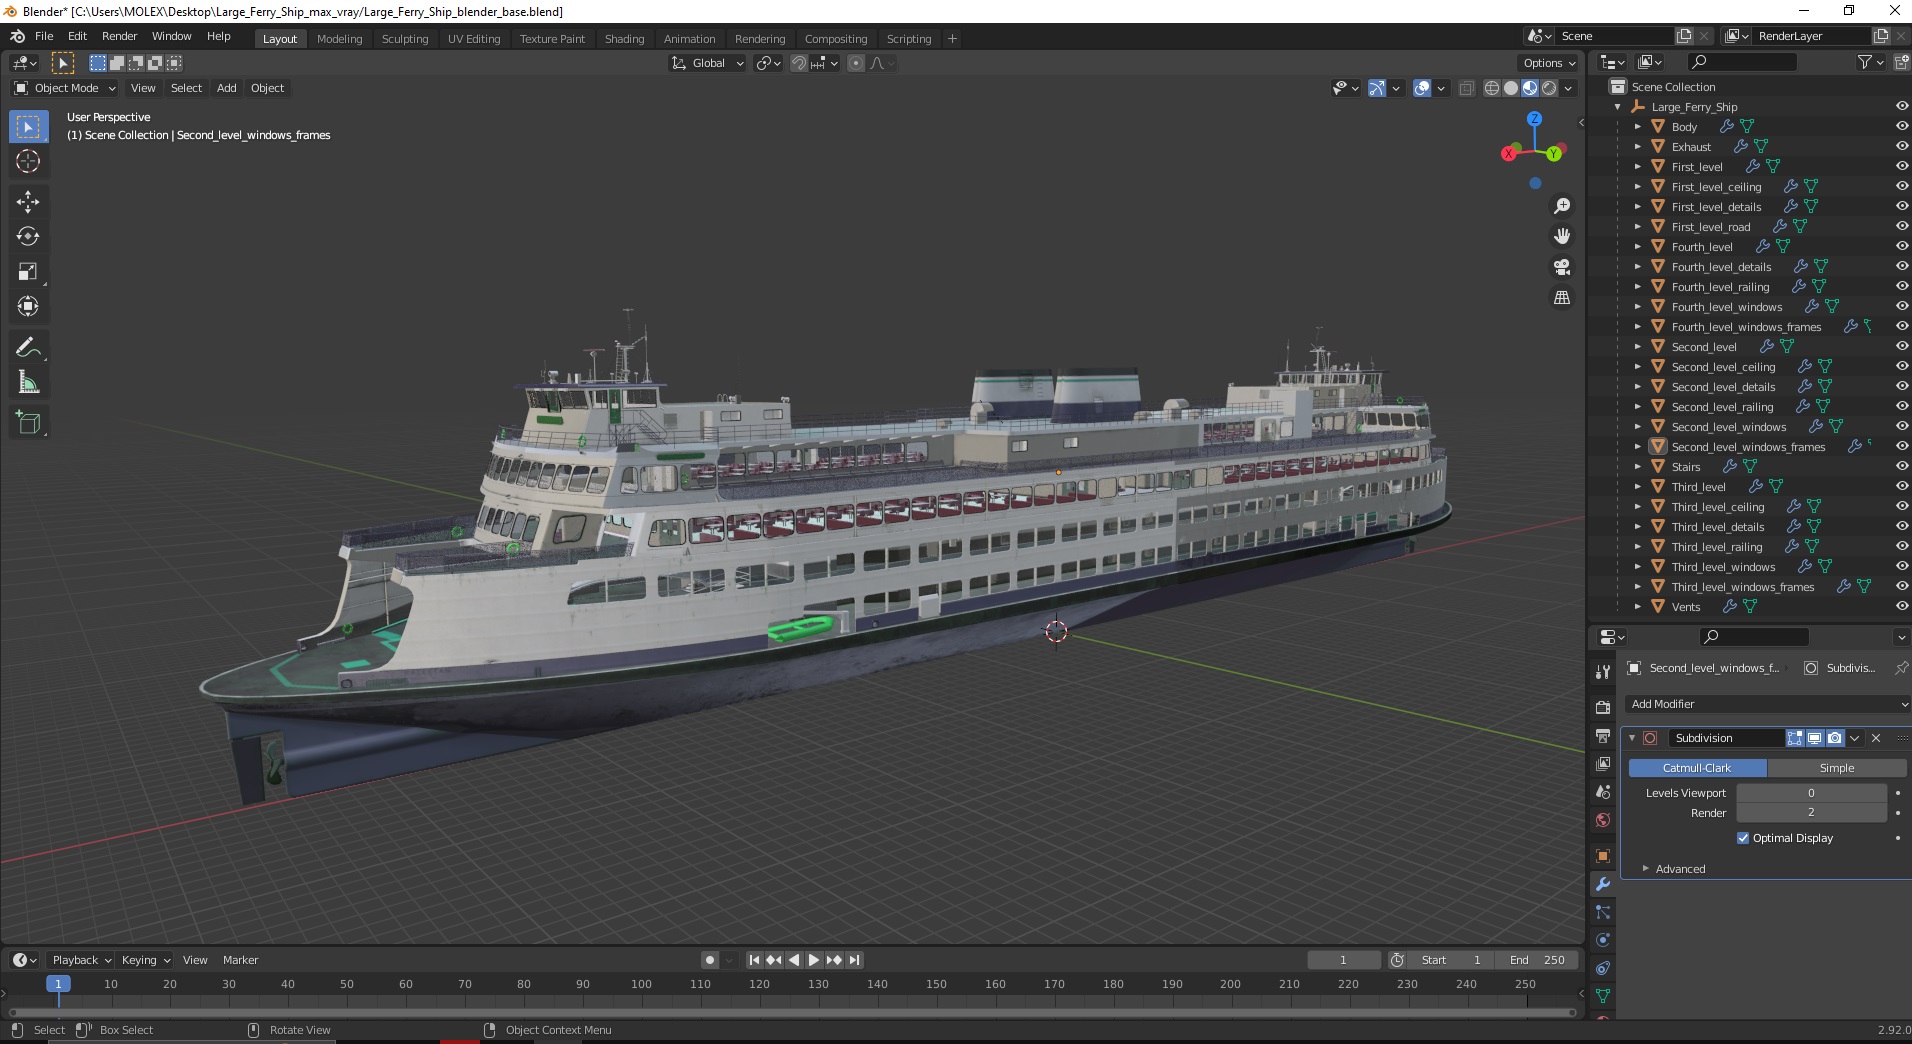Viewport: 1912px width, 1044px height.
Task: Choose the Transform tool
Action: point(28,307)
